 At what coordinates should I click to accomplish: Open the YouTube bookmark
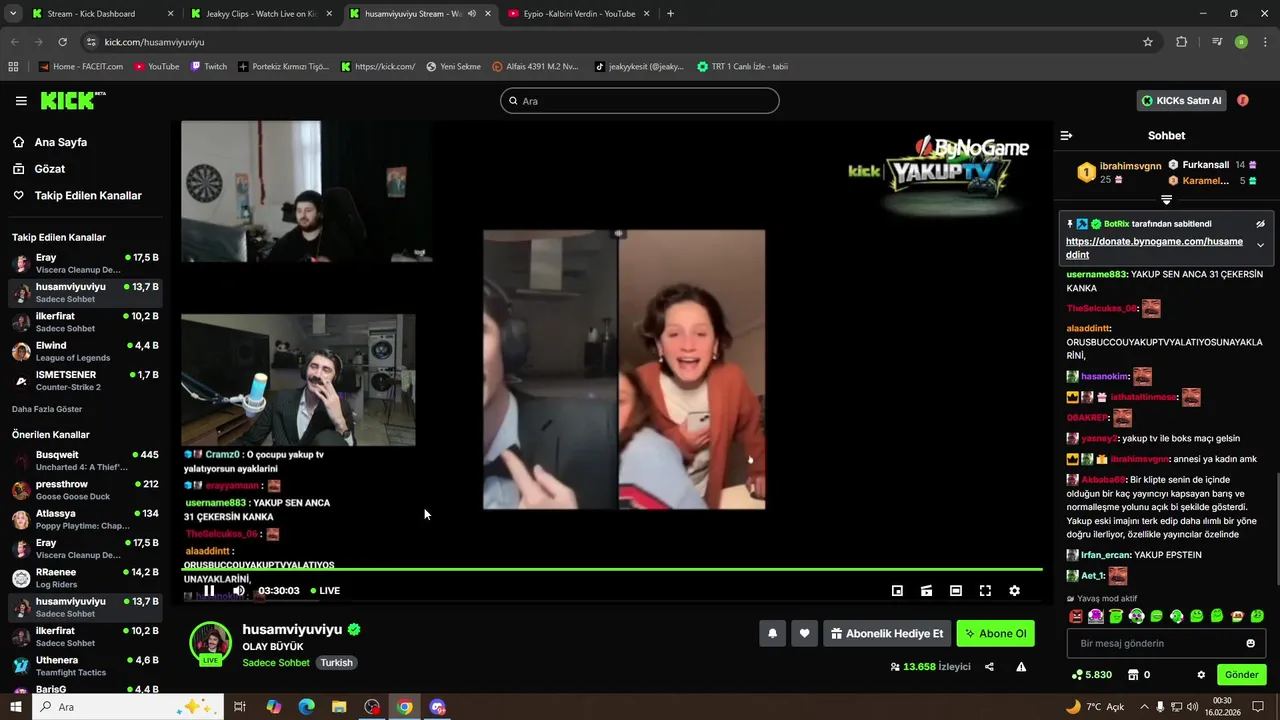pos(155,67)
